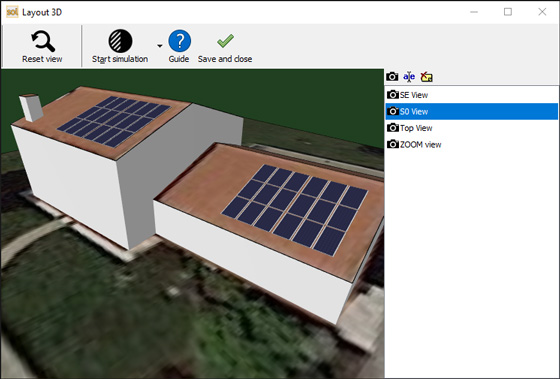Maximize the Layout 3D window
This screenshot has height=379, width=560.
pos(508,12)
